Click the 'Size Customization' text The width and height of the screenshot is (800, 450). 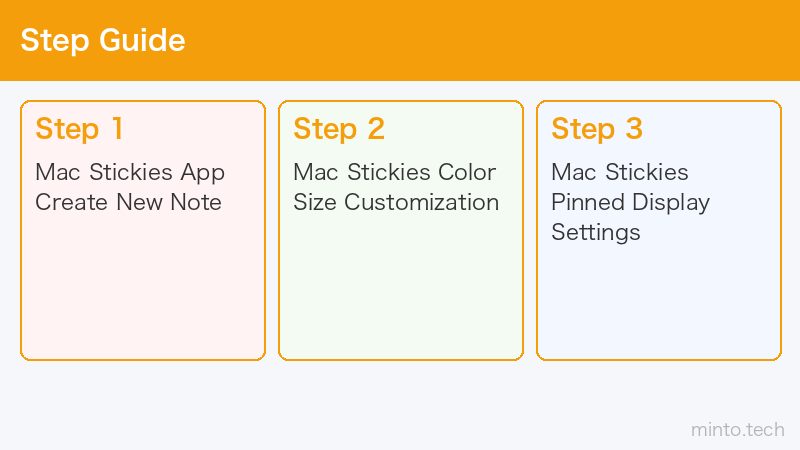[396, 203]
